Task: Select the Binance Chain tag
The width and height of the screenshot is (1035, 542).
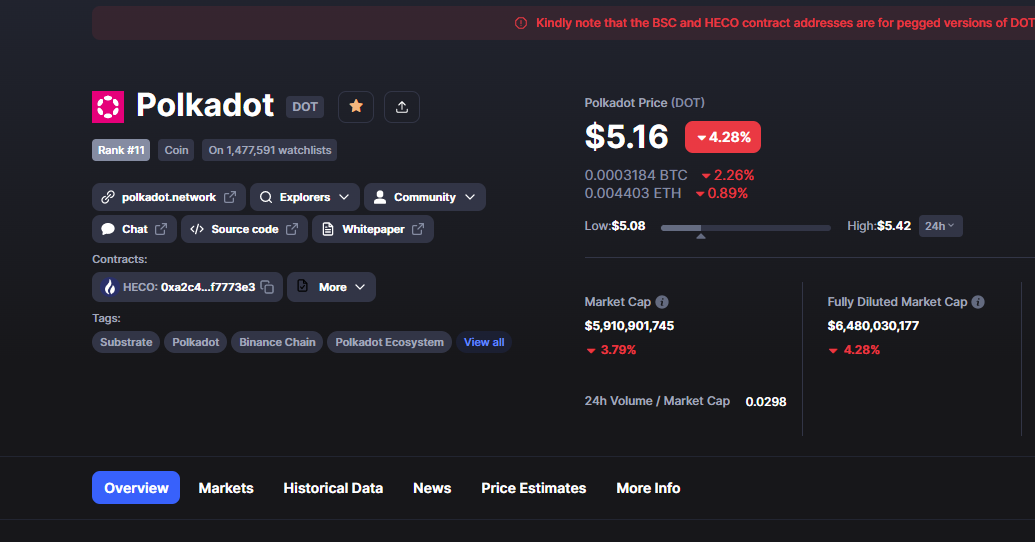Action: (x=277, y=342)
